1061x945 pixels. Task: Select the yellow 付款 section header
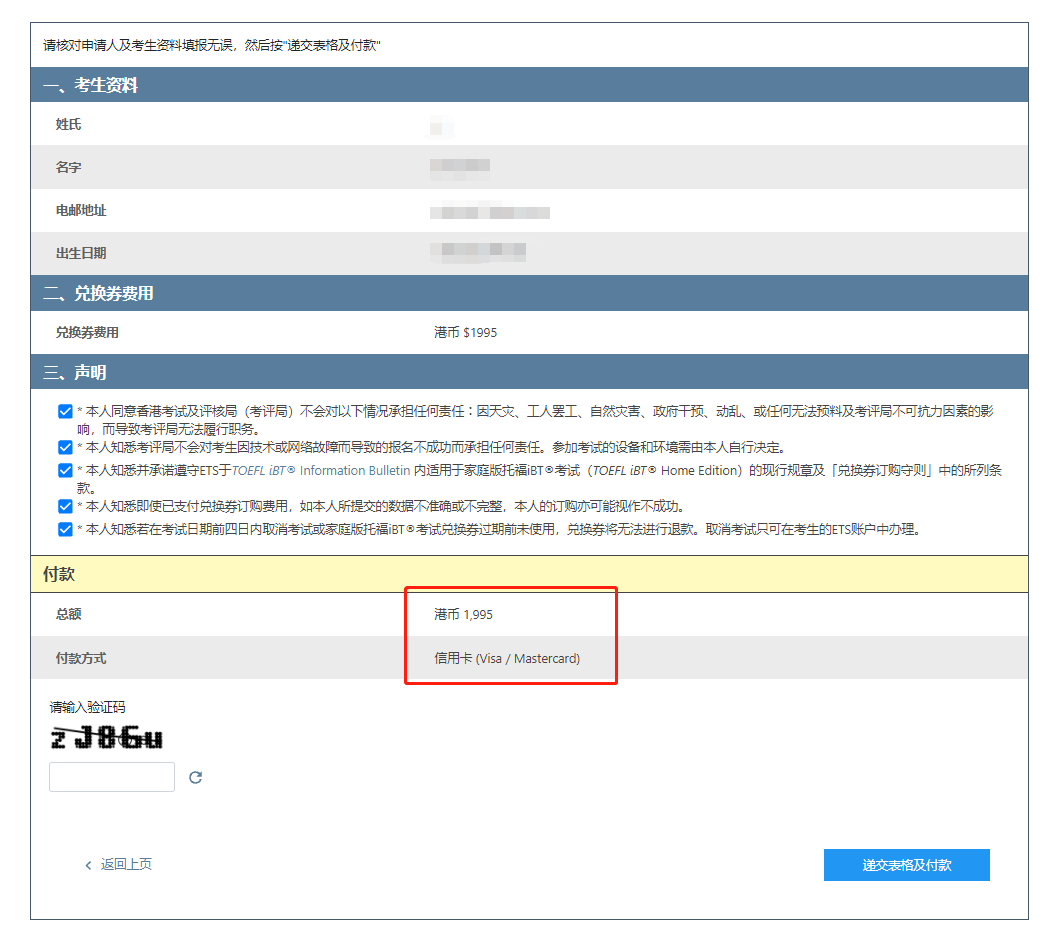point(59,575)
